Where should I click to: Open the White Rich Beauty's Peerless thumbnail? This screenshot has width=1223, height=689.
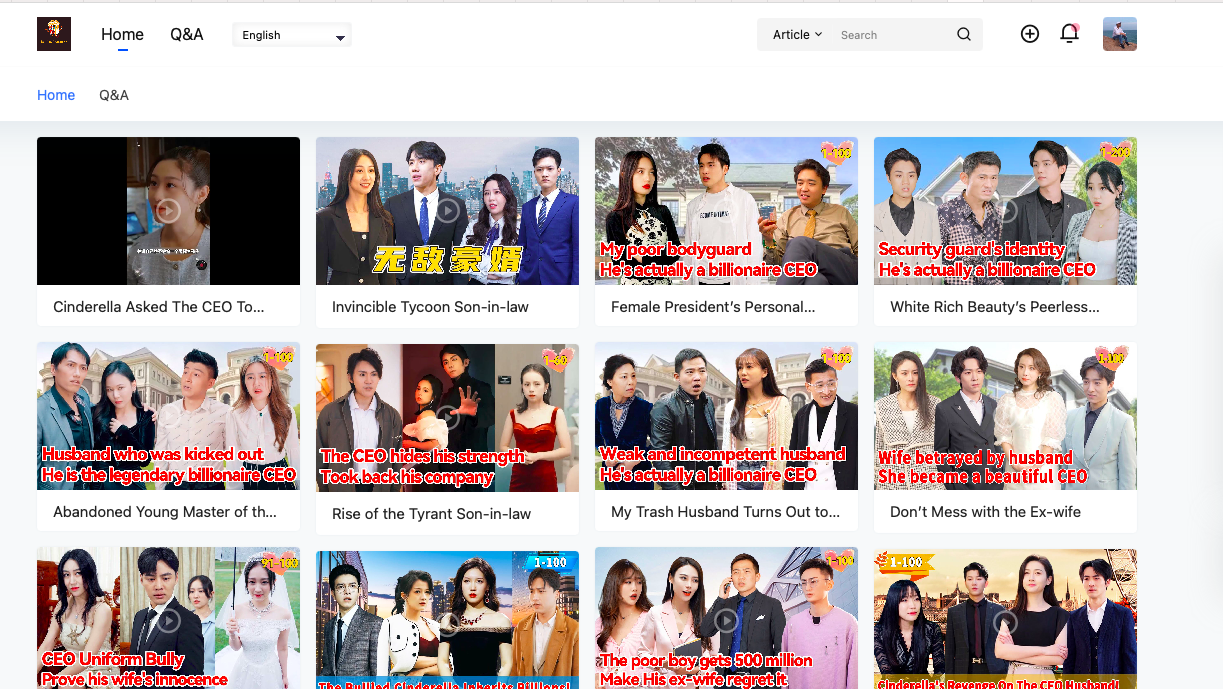tap(1005, 211)
